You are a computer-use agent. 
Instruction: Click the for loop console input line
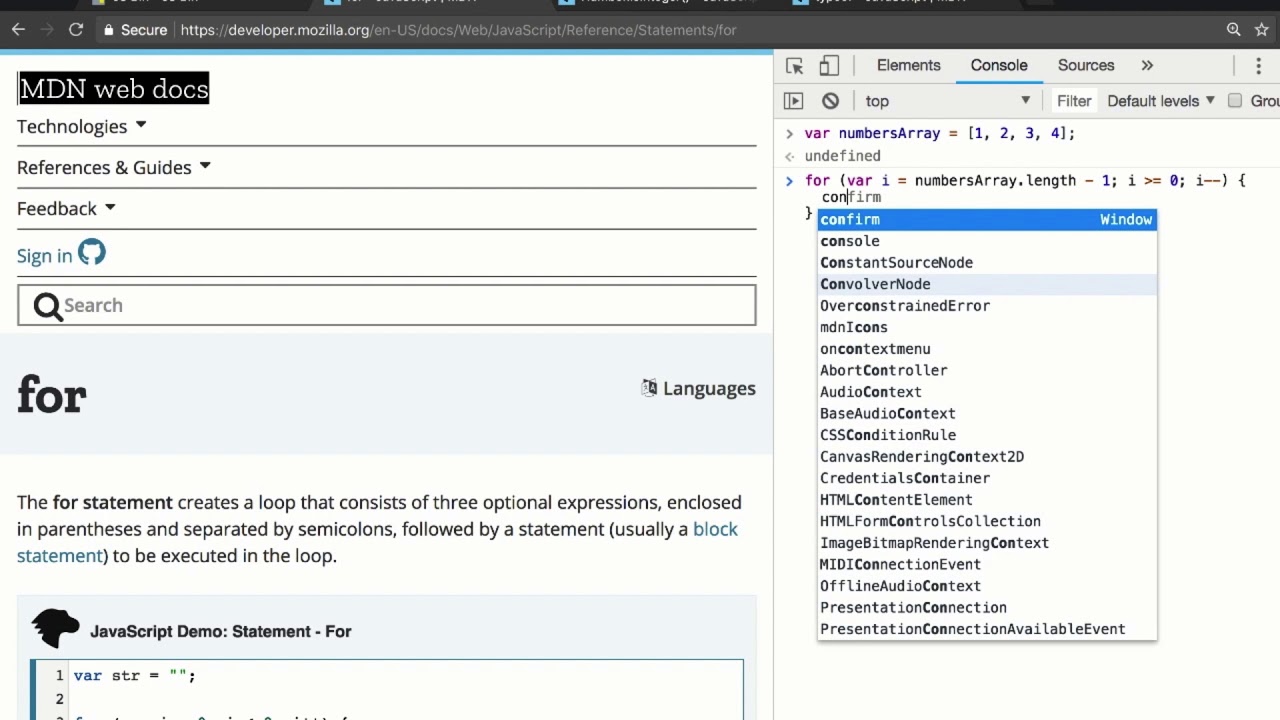(x=1025, y=181)
